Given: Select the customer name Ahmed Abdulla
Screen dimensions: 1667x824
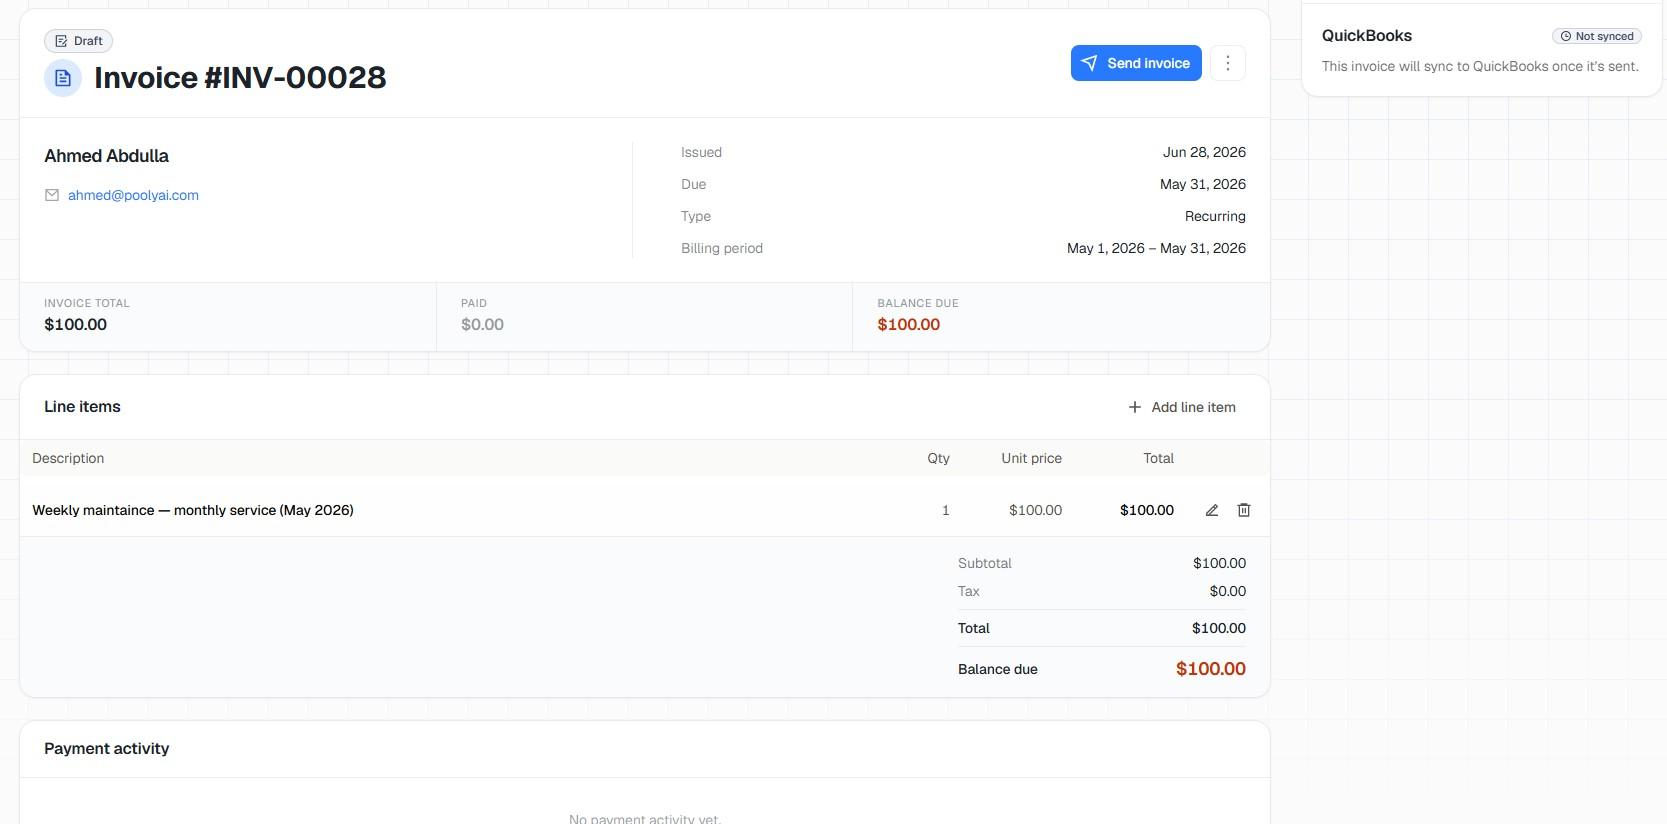Looking at the screenshot, I should (107, 156).
